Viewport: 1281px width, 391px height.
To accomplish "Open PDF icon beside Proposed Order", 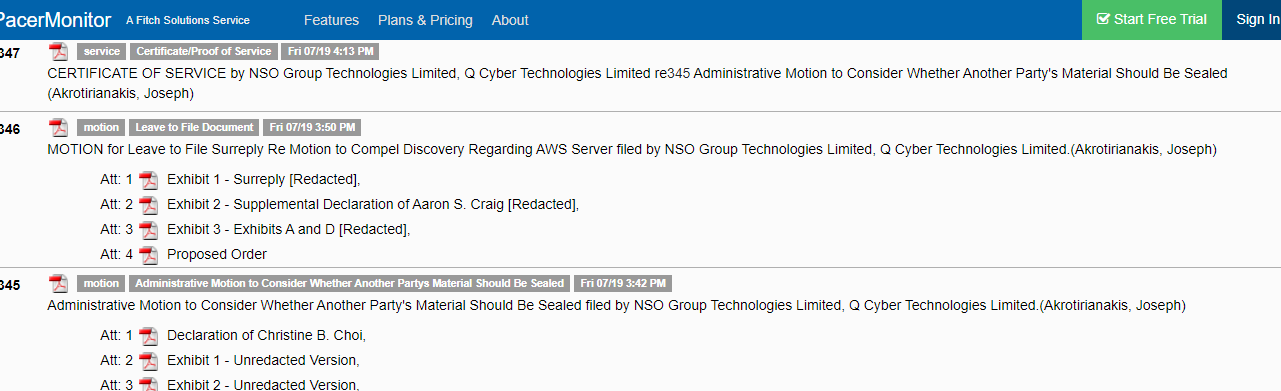I will coord(149,255).
